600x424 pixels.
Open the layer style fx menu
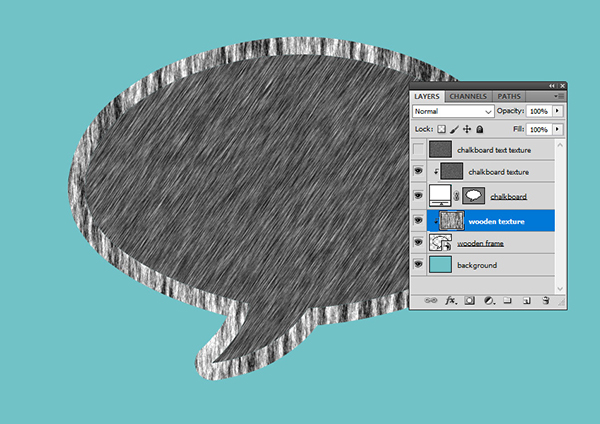pyautogui.click(x=450, y=299)
